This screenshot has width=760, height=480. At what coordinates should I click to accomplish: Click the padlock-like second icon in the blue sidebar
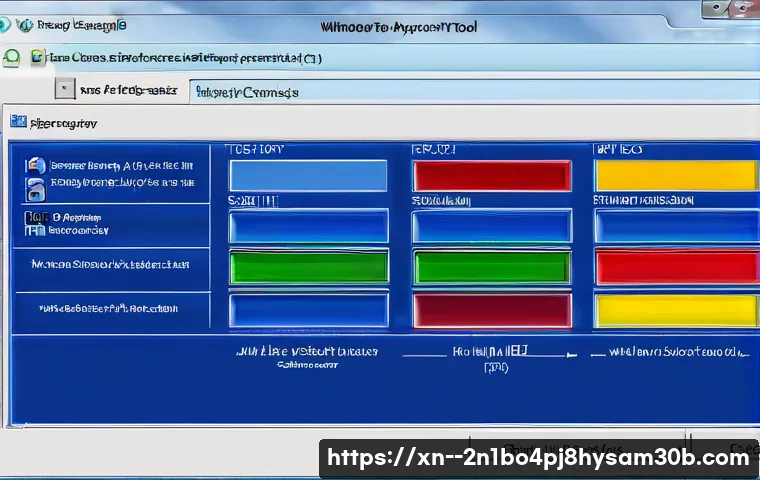coord(35,190)
